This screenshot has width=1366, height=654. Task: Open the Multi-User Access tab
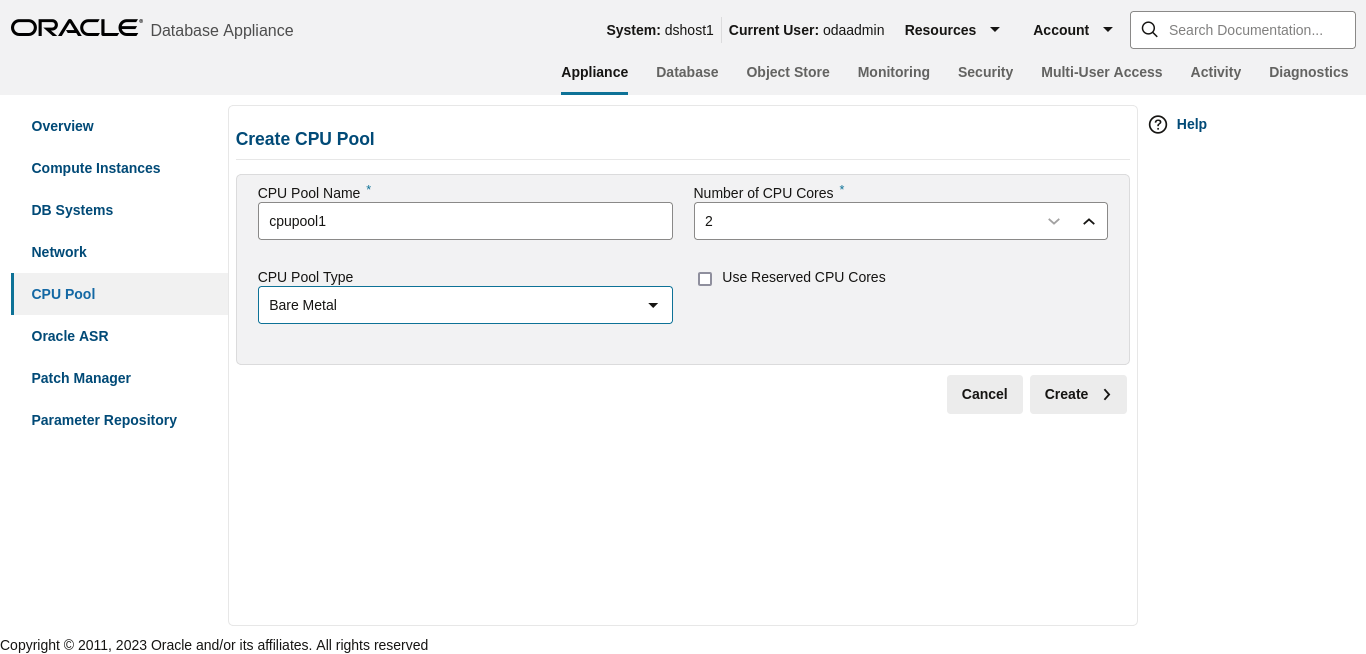pyautogui.click(x=1102, y=72)
